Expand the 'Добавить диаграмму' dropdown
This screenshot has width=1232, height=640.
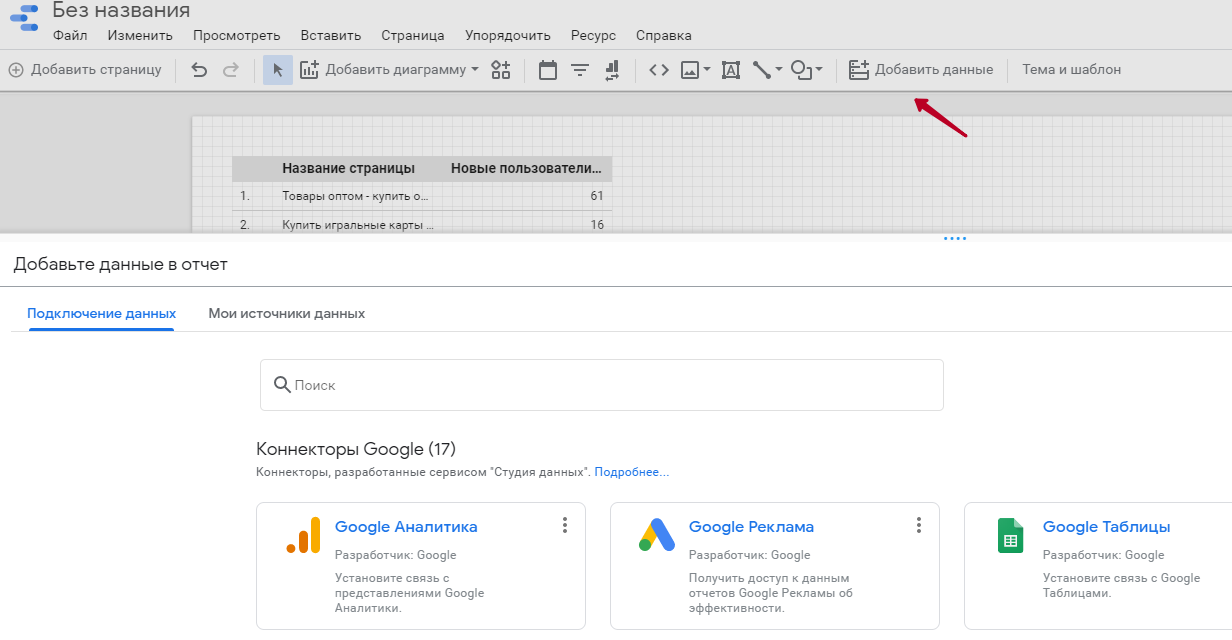475,70
